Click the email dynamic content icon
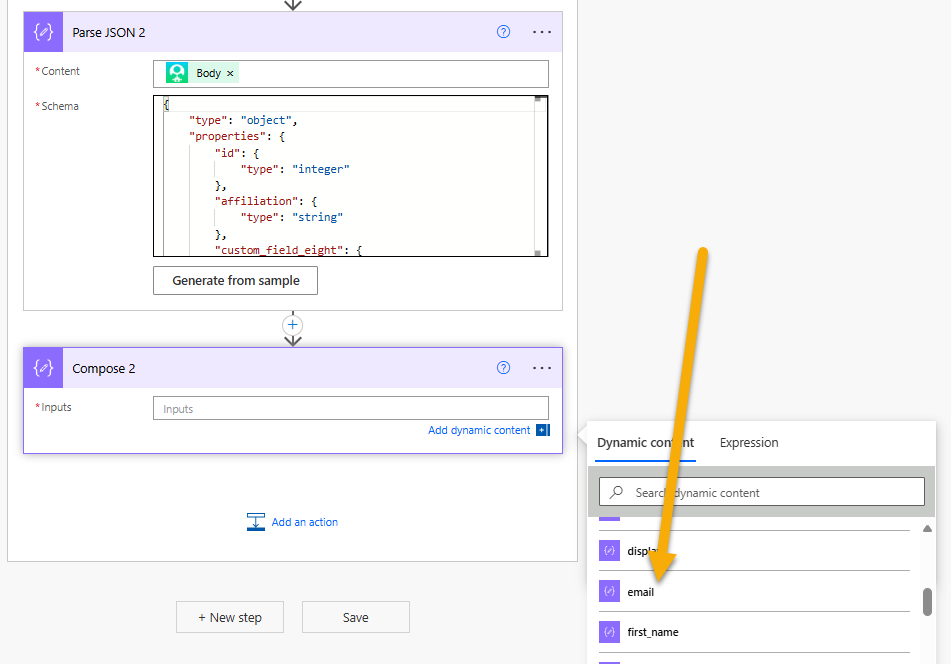Image resolution: width=951 pixels, height=664 pixels. (x=610, y=591)
